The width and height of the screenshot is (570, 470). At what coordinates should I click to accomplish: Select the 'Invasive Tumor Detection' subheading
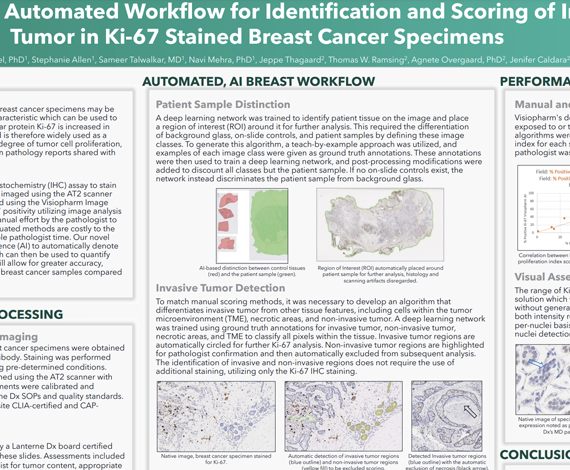tap(220, 288)
